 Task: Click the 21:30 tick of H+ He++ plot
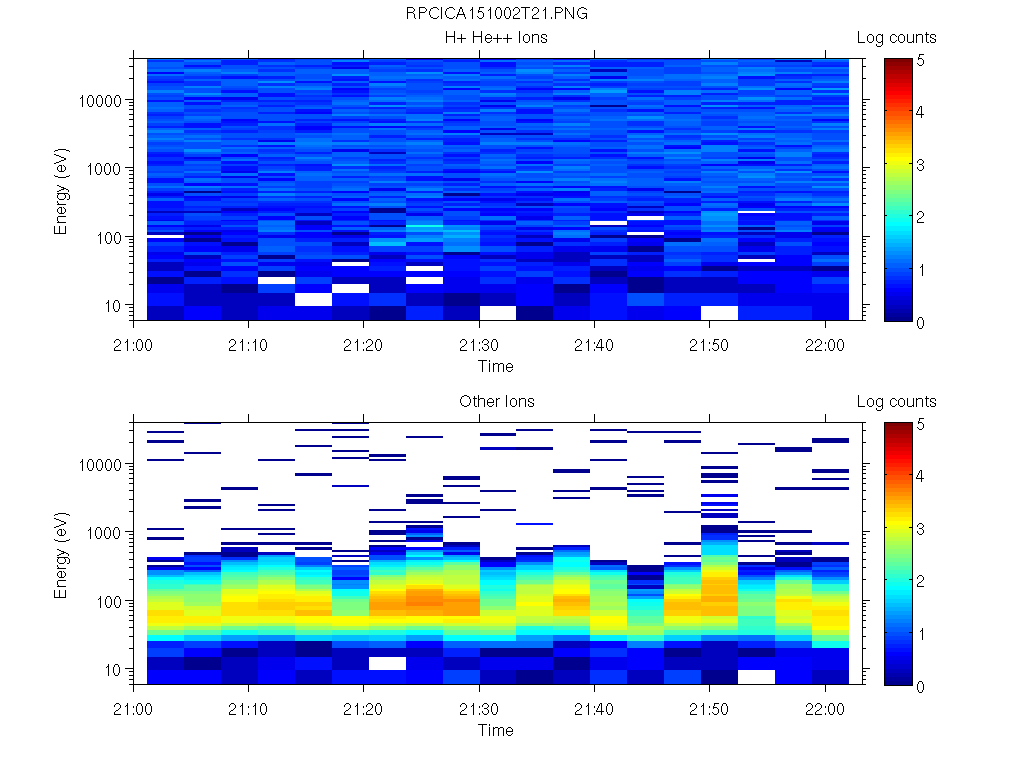[x=479, y=345]
